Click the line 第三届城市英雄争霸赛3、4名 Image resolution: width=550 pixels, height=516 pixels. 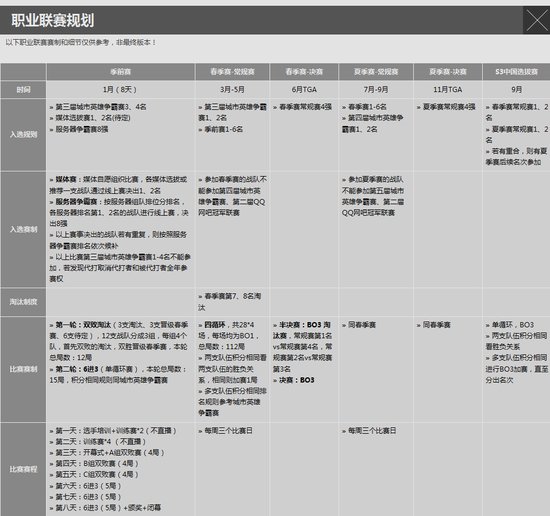(x=98, y=107)
